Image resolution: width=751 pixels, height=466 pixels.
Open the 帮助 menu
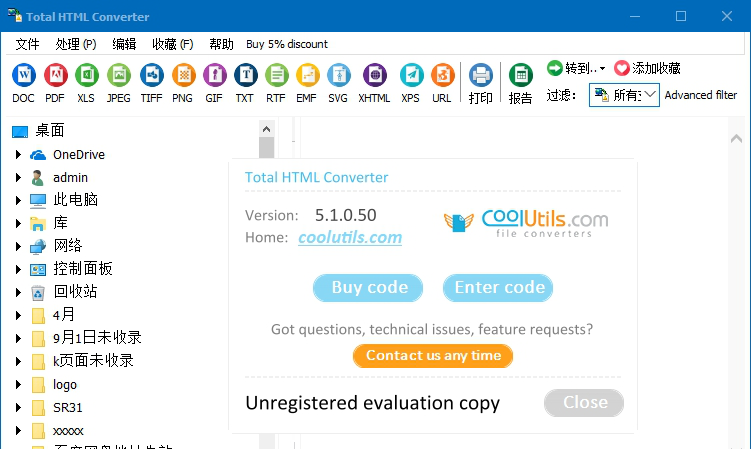point(221,44)
